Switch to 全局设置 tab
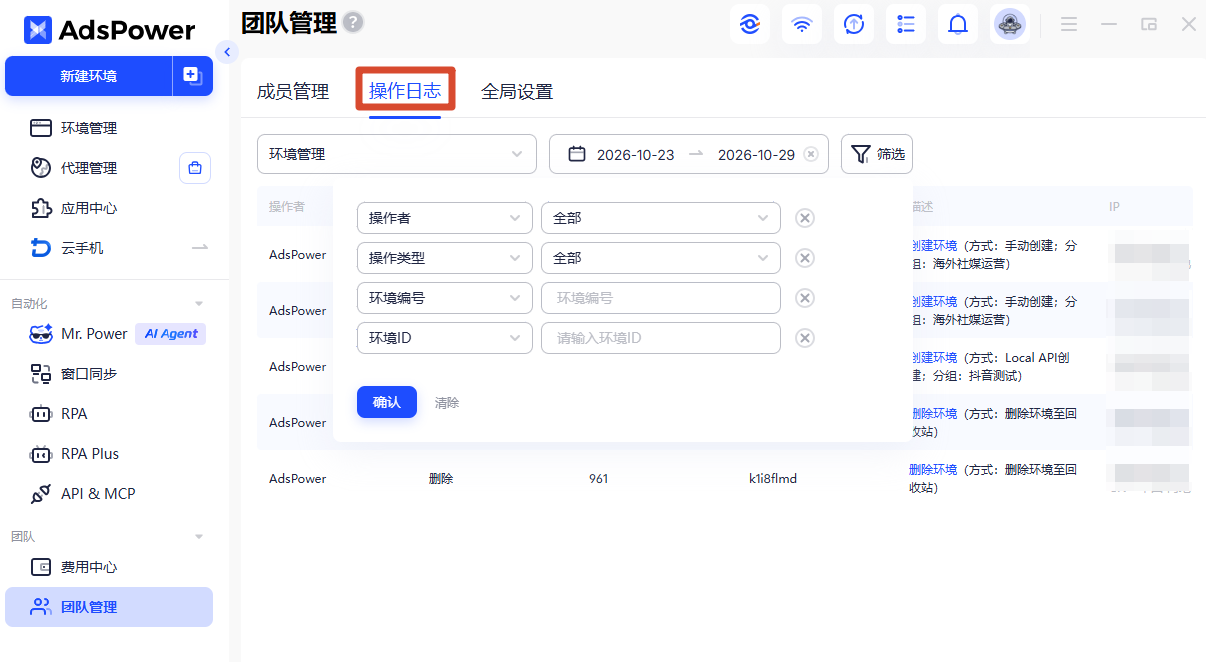Screen dimensions: 1206x662 point(517,92)
